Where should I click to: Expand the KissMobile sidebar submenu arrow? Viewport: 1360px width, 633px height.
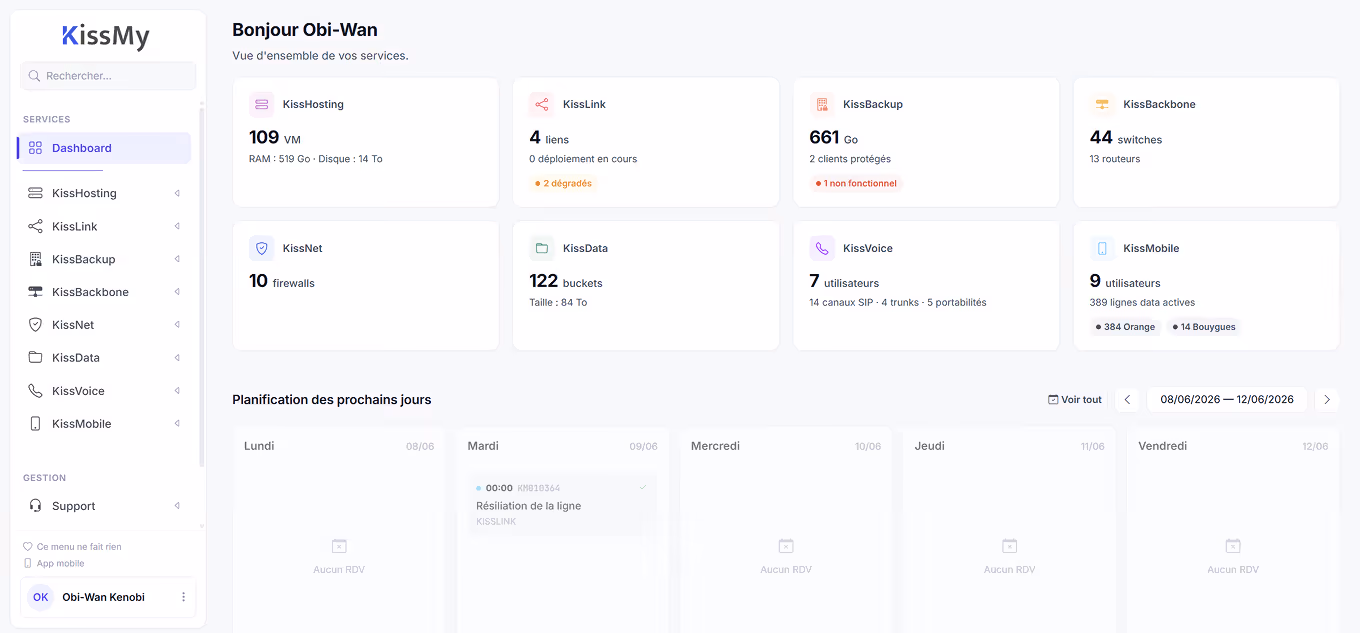177,424
